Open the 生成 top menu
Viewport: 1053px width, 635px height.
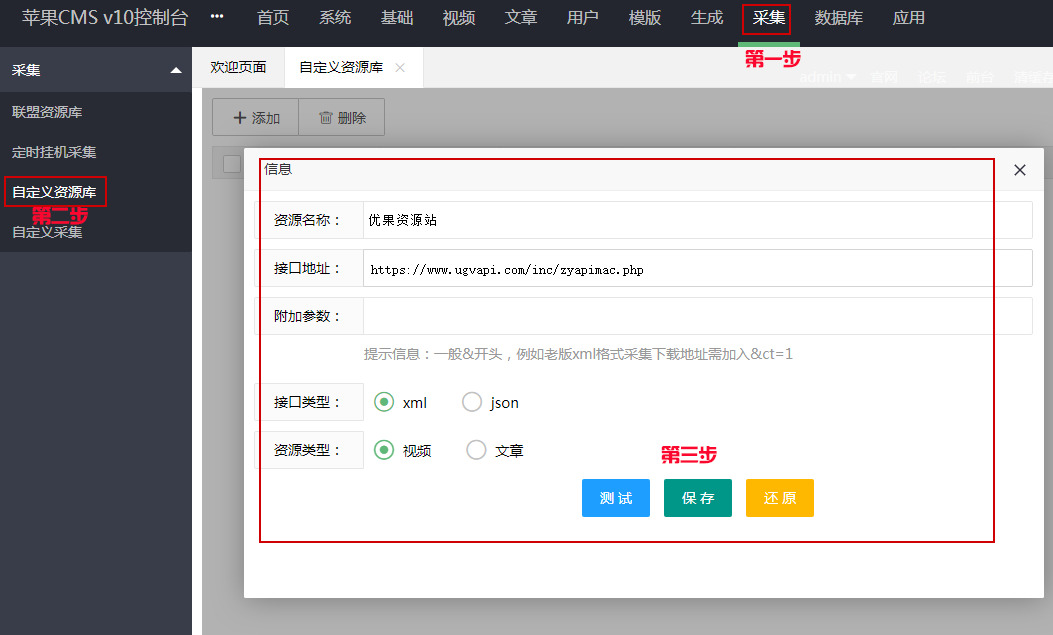coord(706,17)
